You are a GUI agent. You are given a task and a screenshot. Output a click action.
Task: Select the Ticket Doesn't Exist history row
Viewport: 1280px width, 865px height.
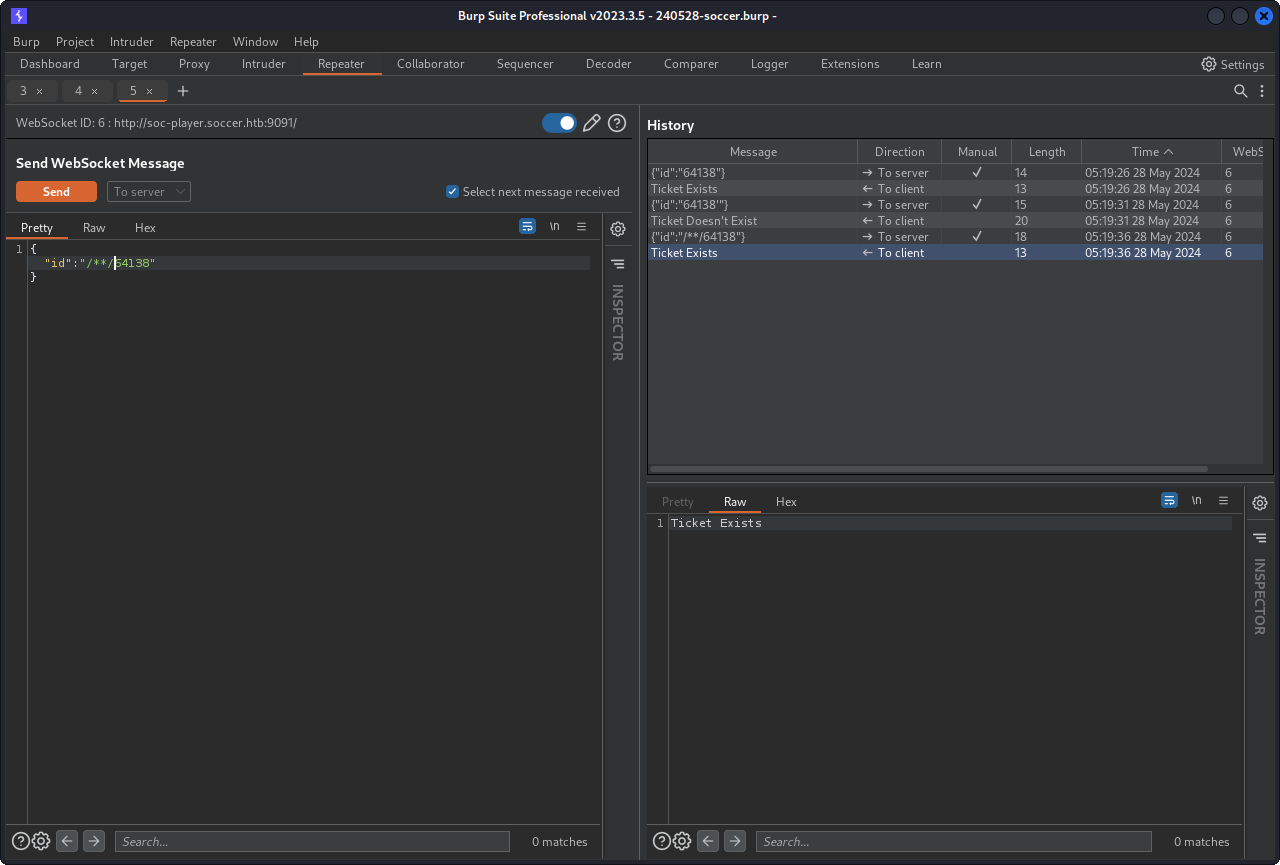pyautogui.click(x=703, y=221)
